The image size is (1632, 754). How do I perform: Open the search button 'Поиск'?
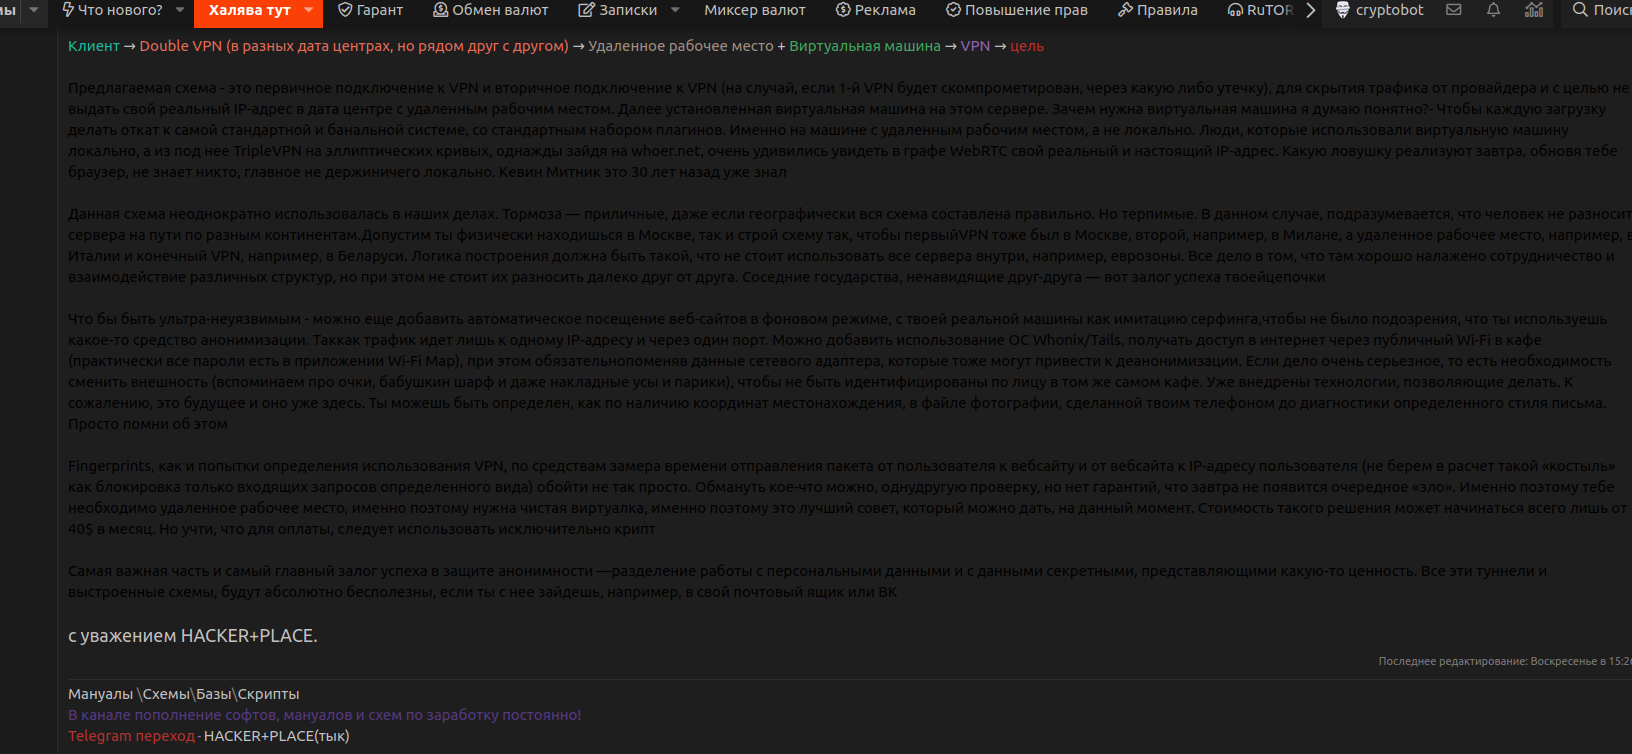point(1600,10)
